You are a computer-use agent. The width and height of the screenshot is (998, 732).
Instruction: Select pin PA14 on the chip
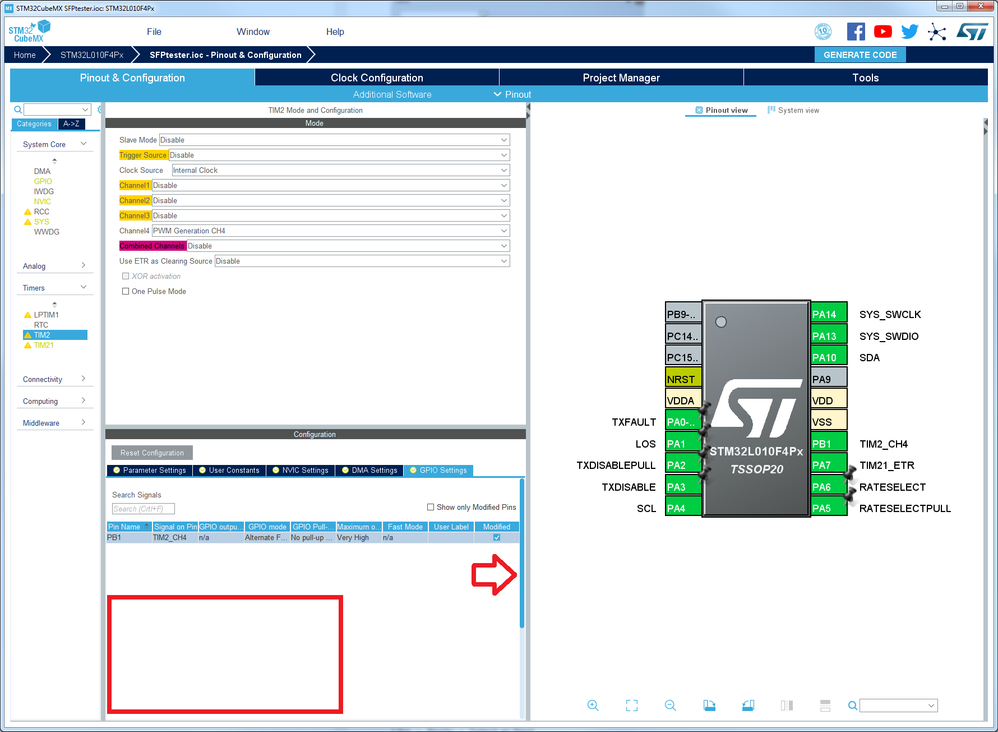click(x=829, y=314)
